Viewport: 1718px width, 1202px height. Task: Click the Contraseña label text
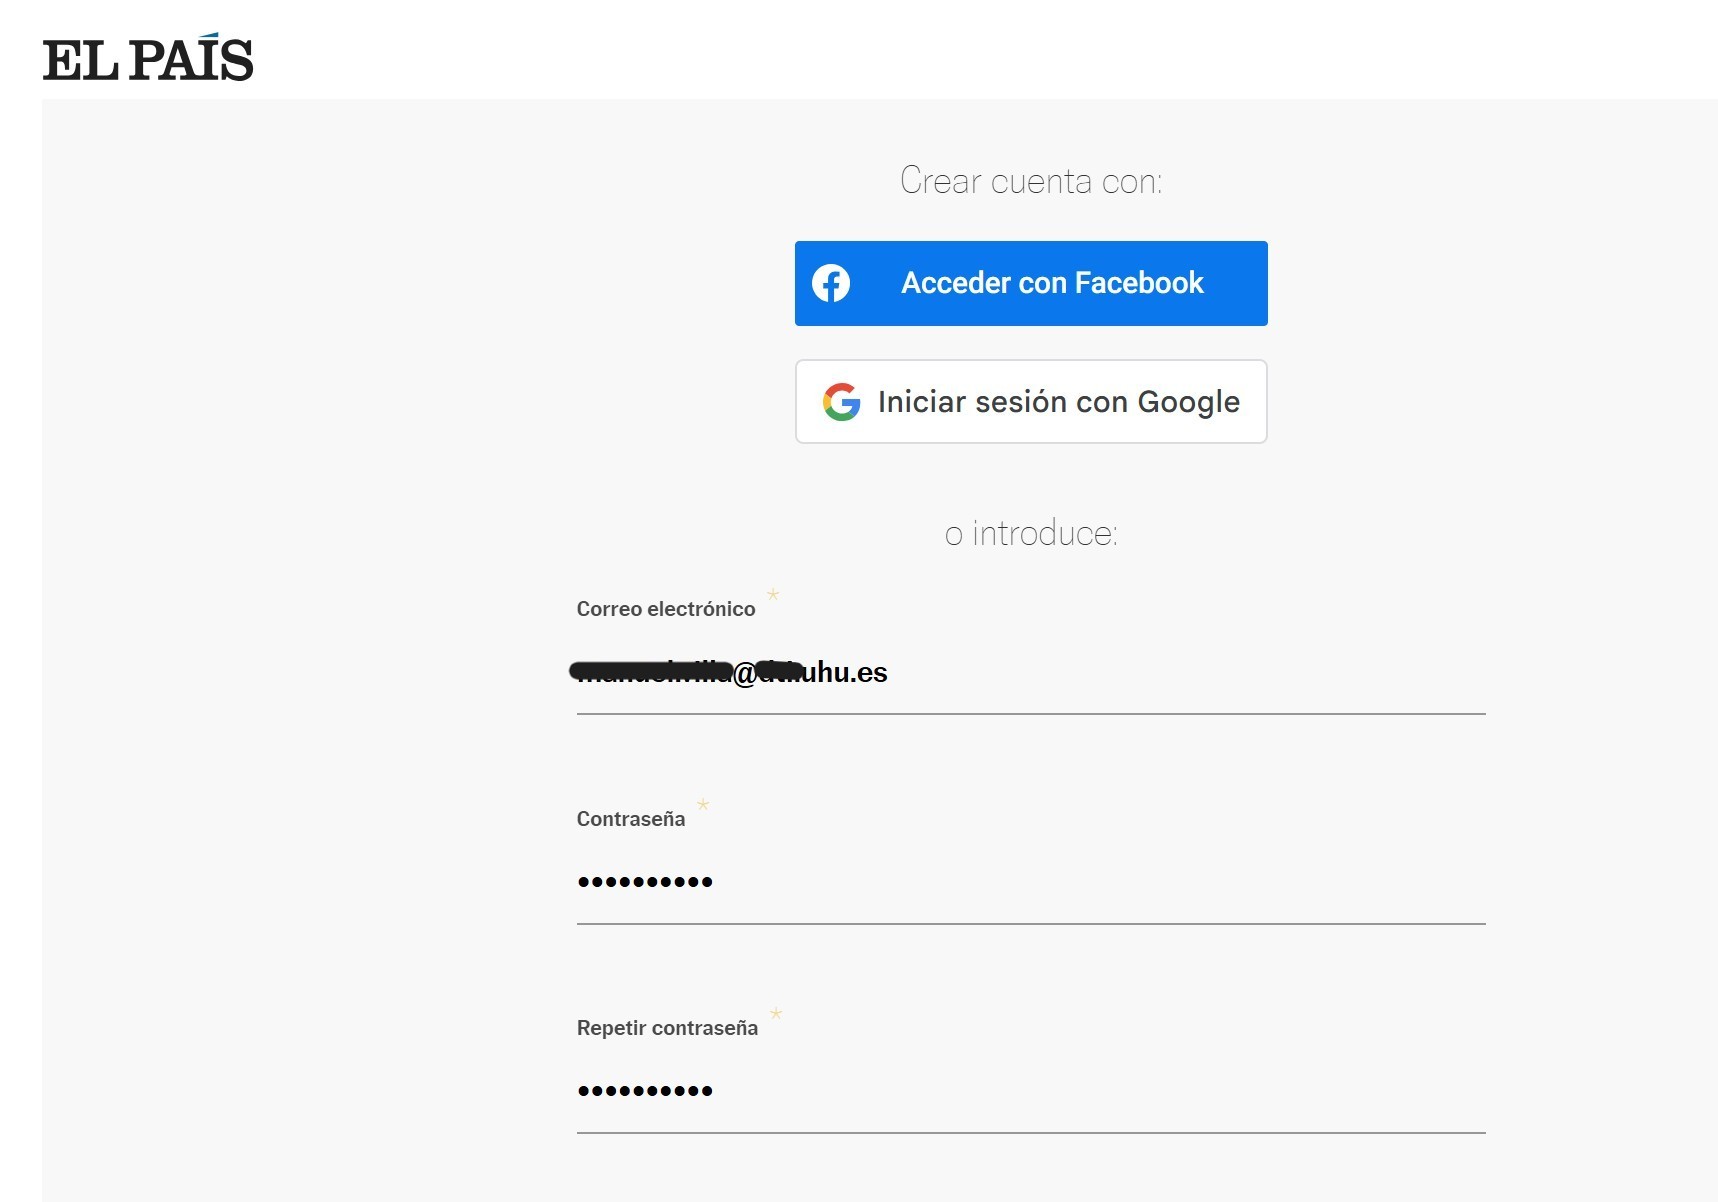(631, 819)
